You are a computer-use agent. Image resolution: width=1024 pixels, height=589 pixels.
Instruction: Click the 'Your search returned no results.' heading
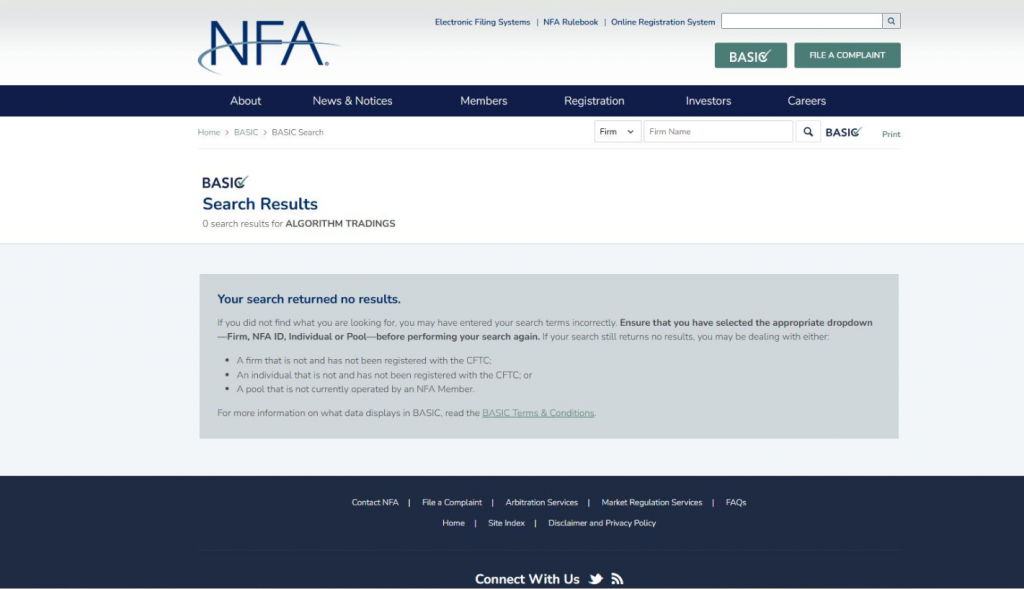(308, 299)
